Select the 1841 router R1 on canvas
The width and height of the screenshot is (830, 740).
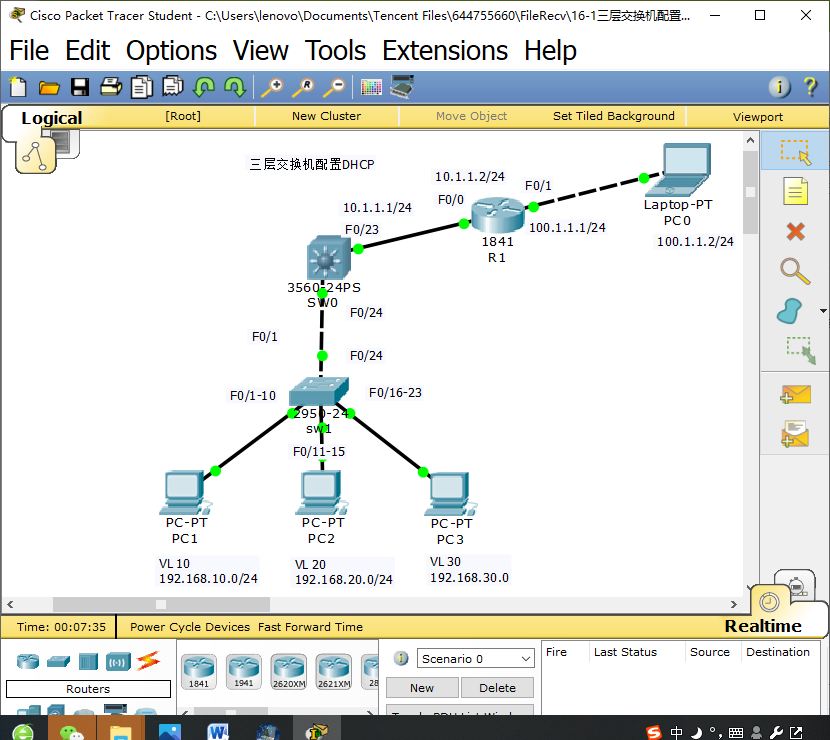pos(498,215)
